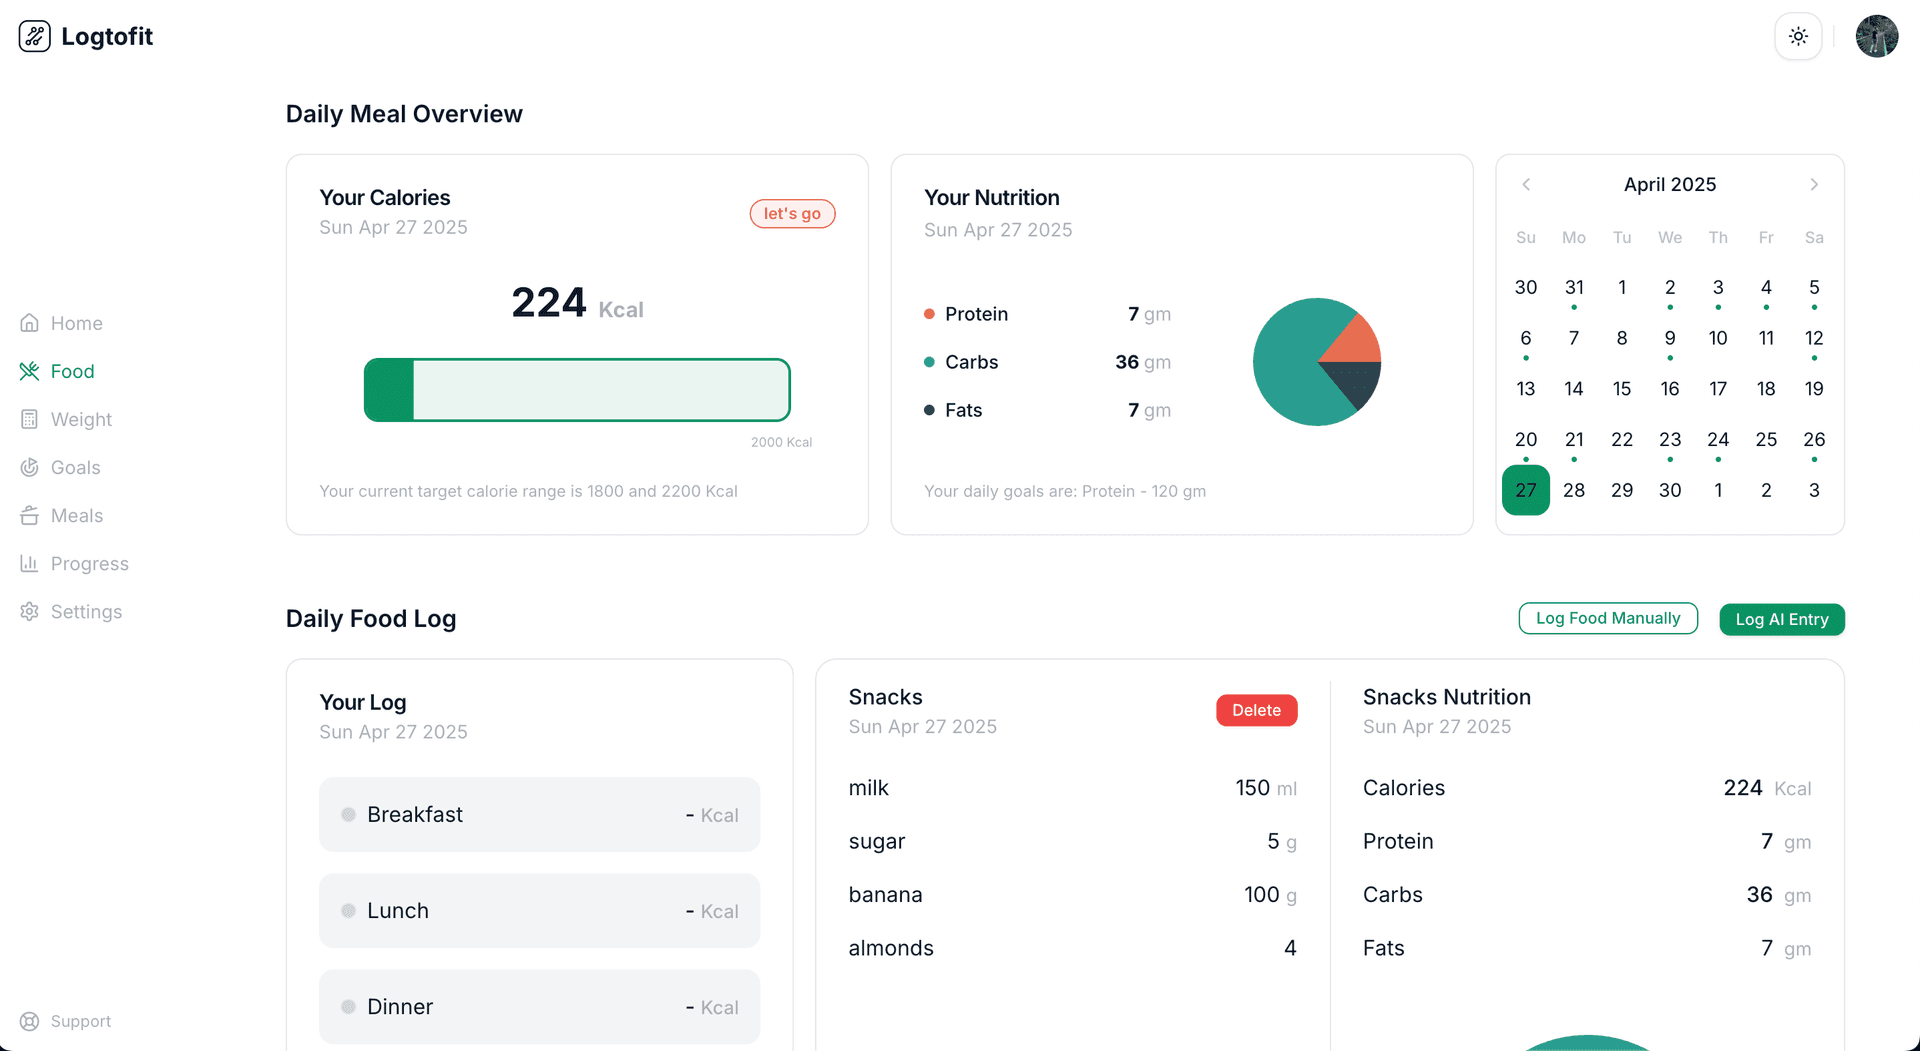The height and width of the screenshot is (1051, 1920).
Task: Click the April 2025 calendar heading
Action: click(x=1670, y=184)
